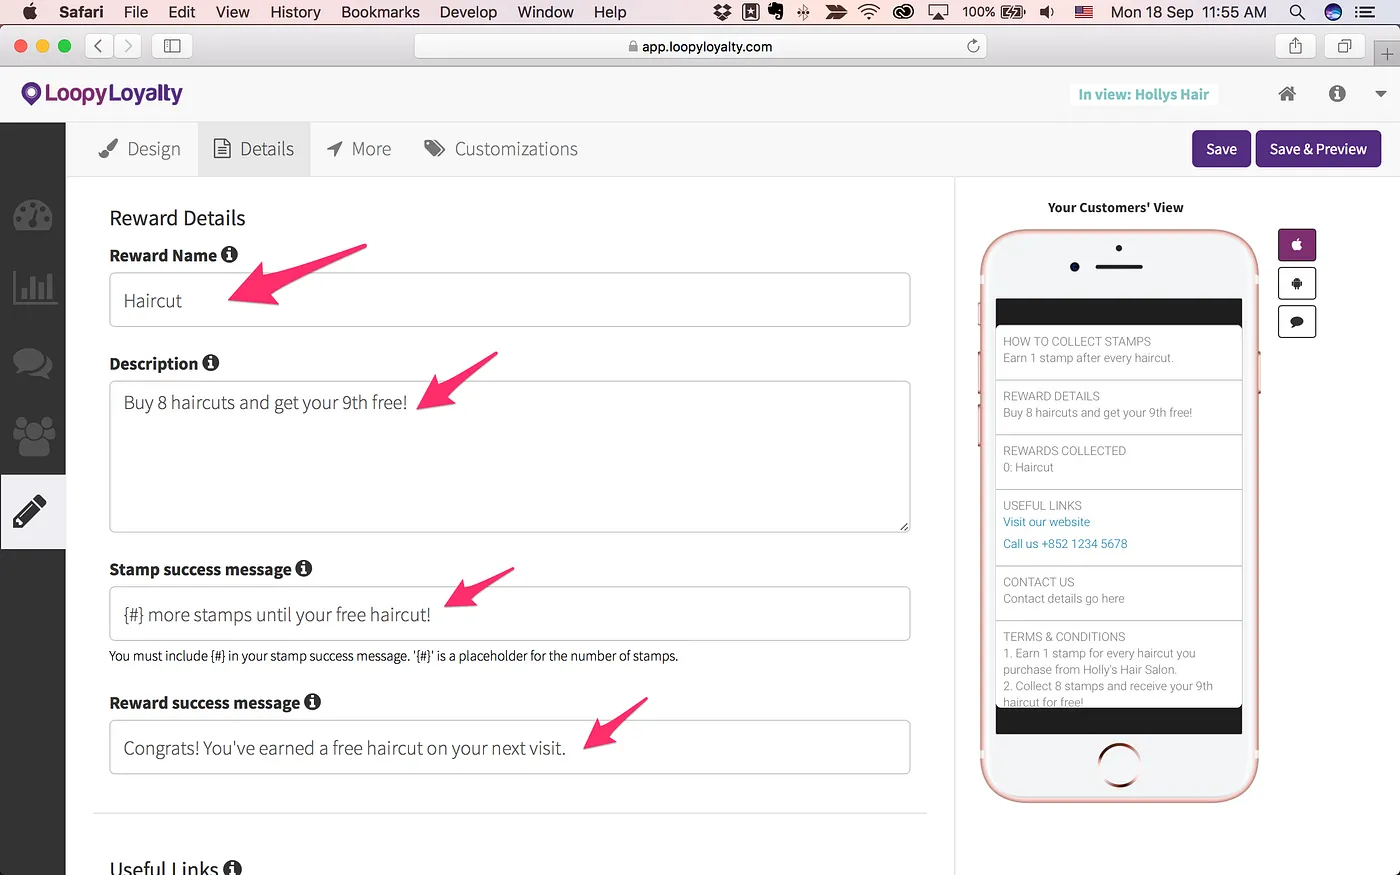Click the info icon beside Reward Name
Viewport: 1400px width, 875px height.
230,255
